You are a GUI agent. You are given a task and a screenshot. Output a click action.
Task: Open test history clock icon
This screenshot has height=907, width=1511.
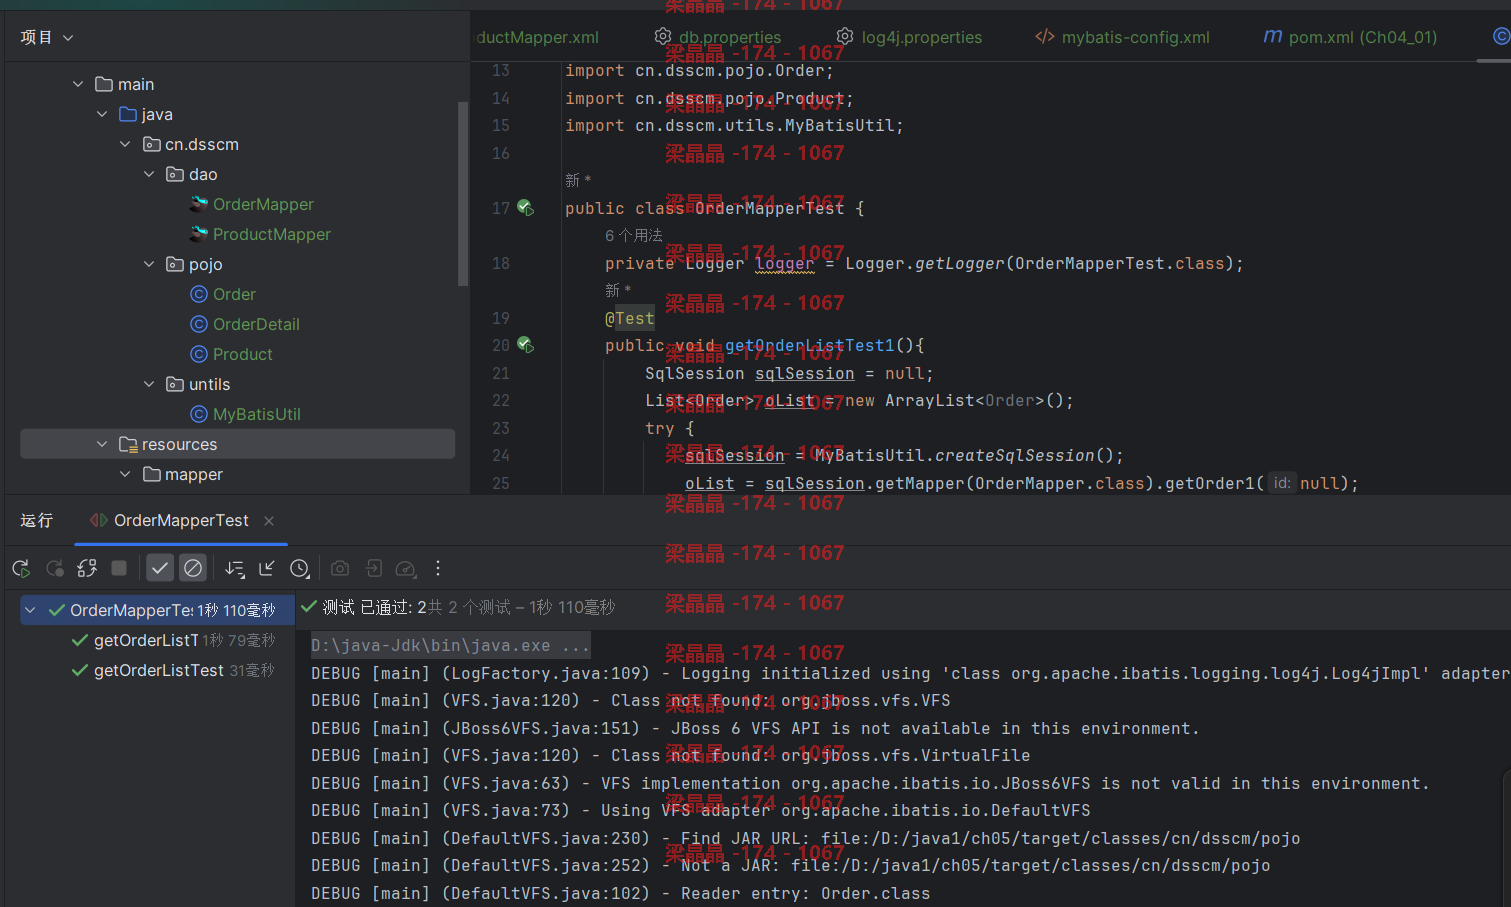point(299,568)
